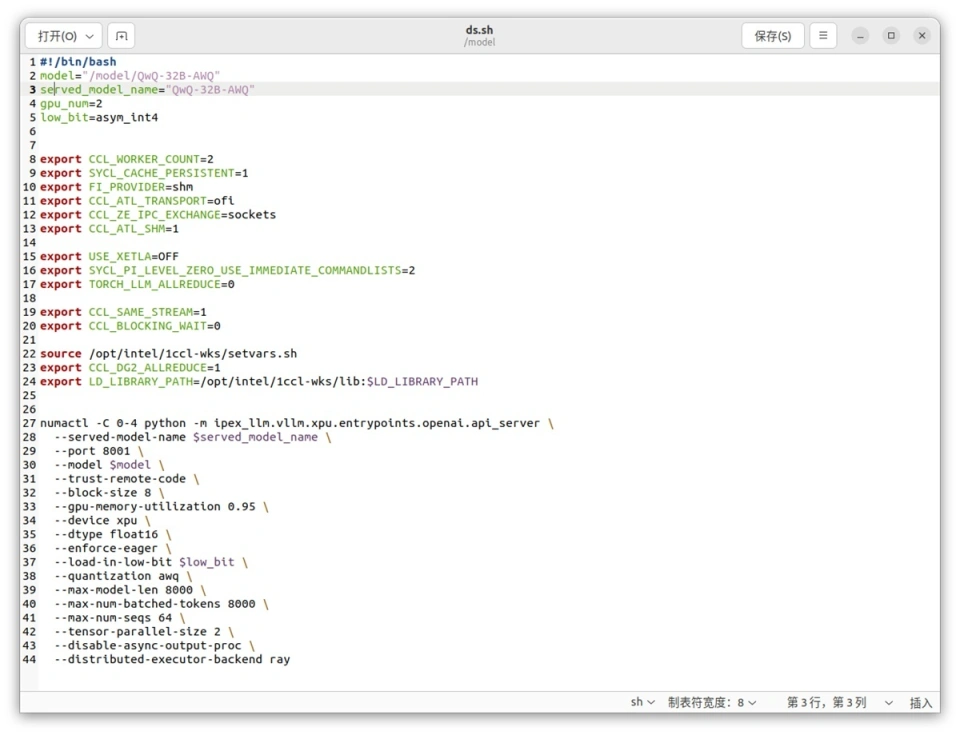Click export TORCH_LLM_ALLREDUCE=0 line
Screen dimensions: 960x735
(137, 284)
